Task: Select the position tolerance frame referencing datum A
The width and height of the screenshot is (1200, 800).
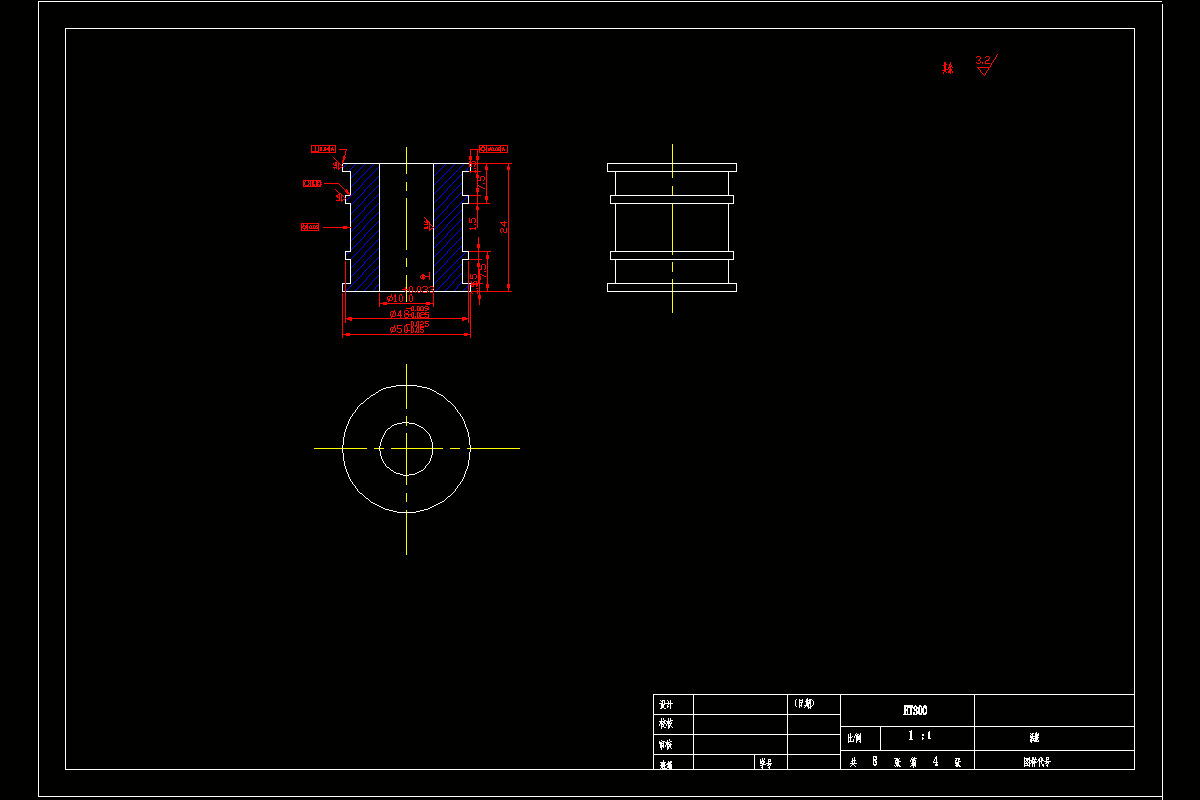Action: 494,148
